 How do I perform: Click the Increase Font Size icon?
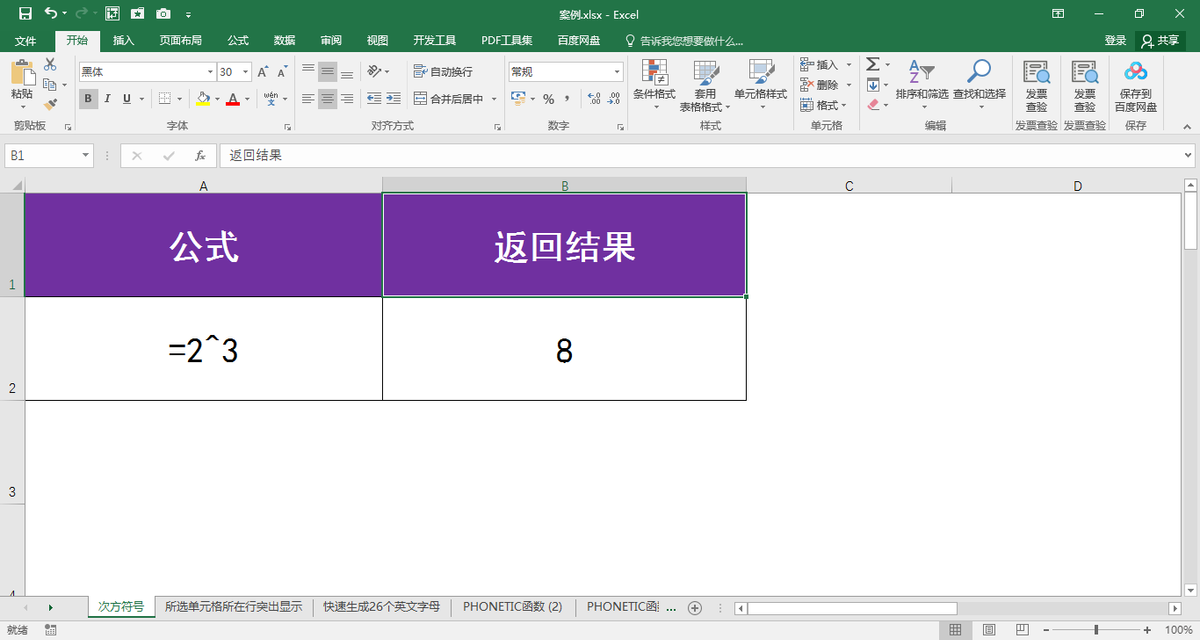pos(263,72)
